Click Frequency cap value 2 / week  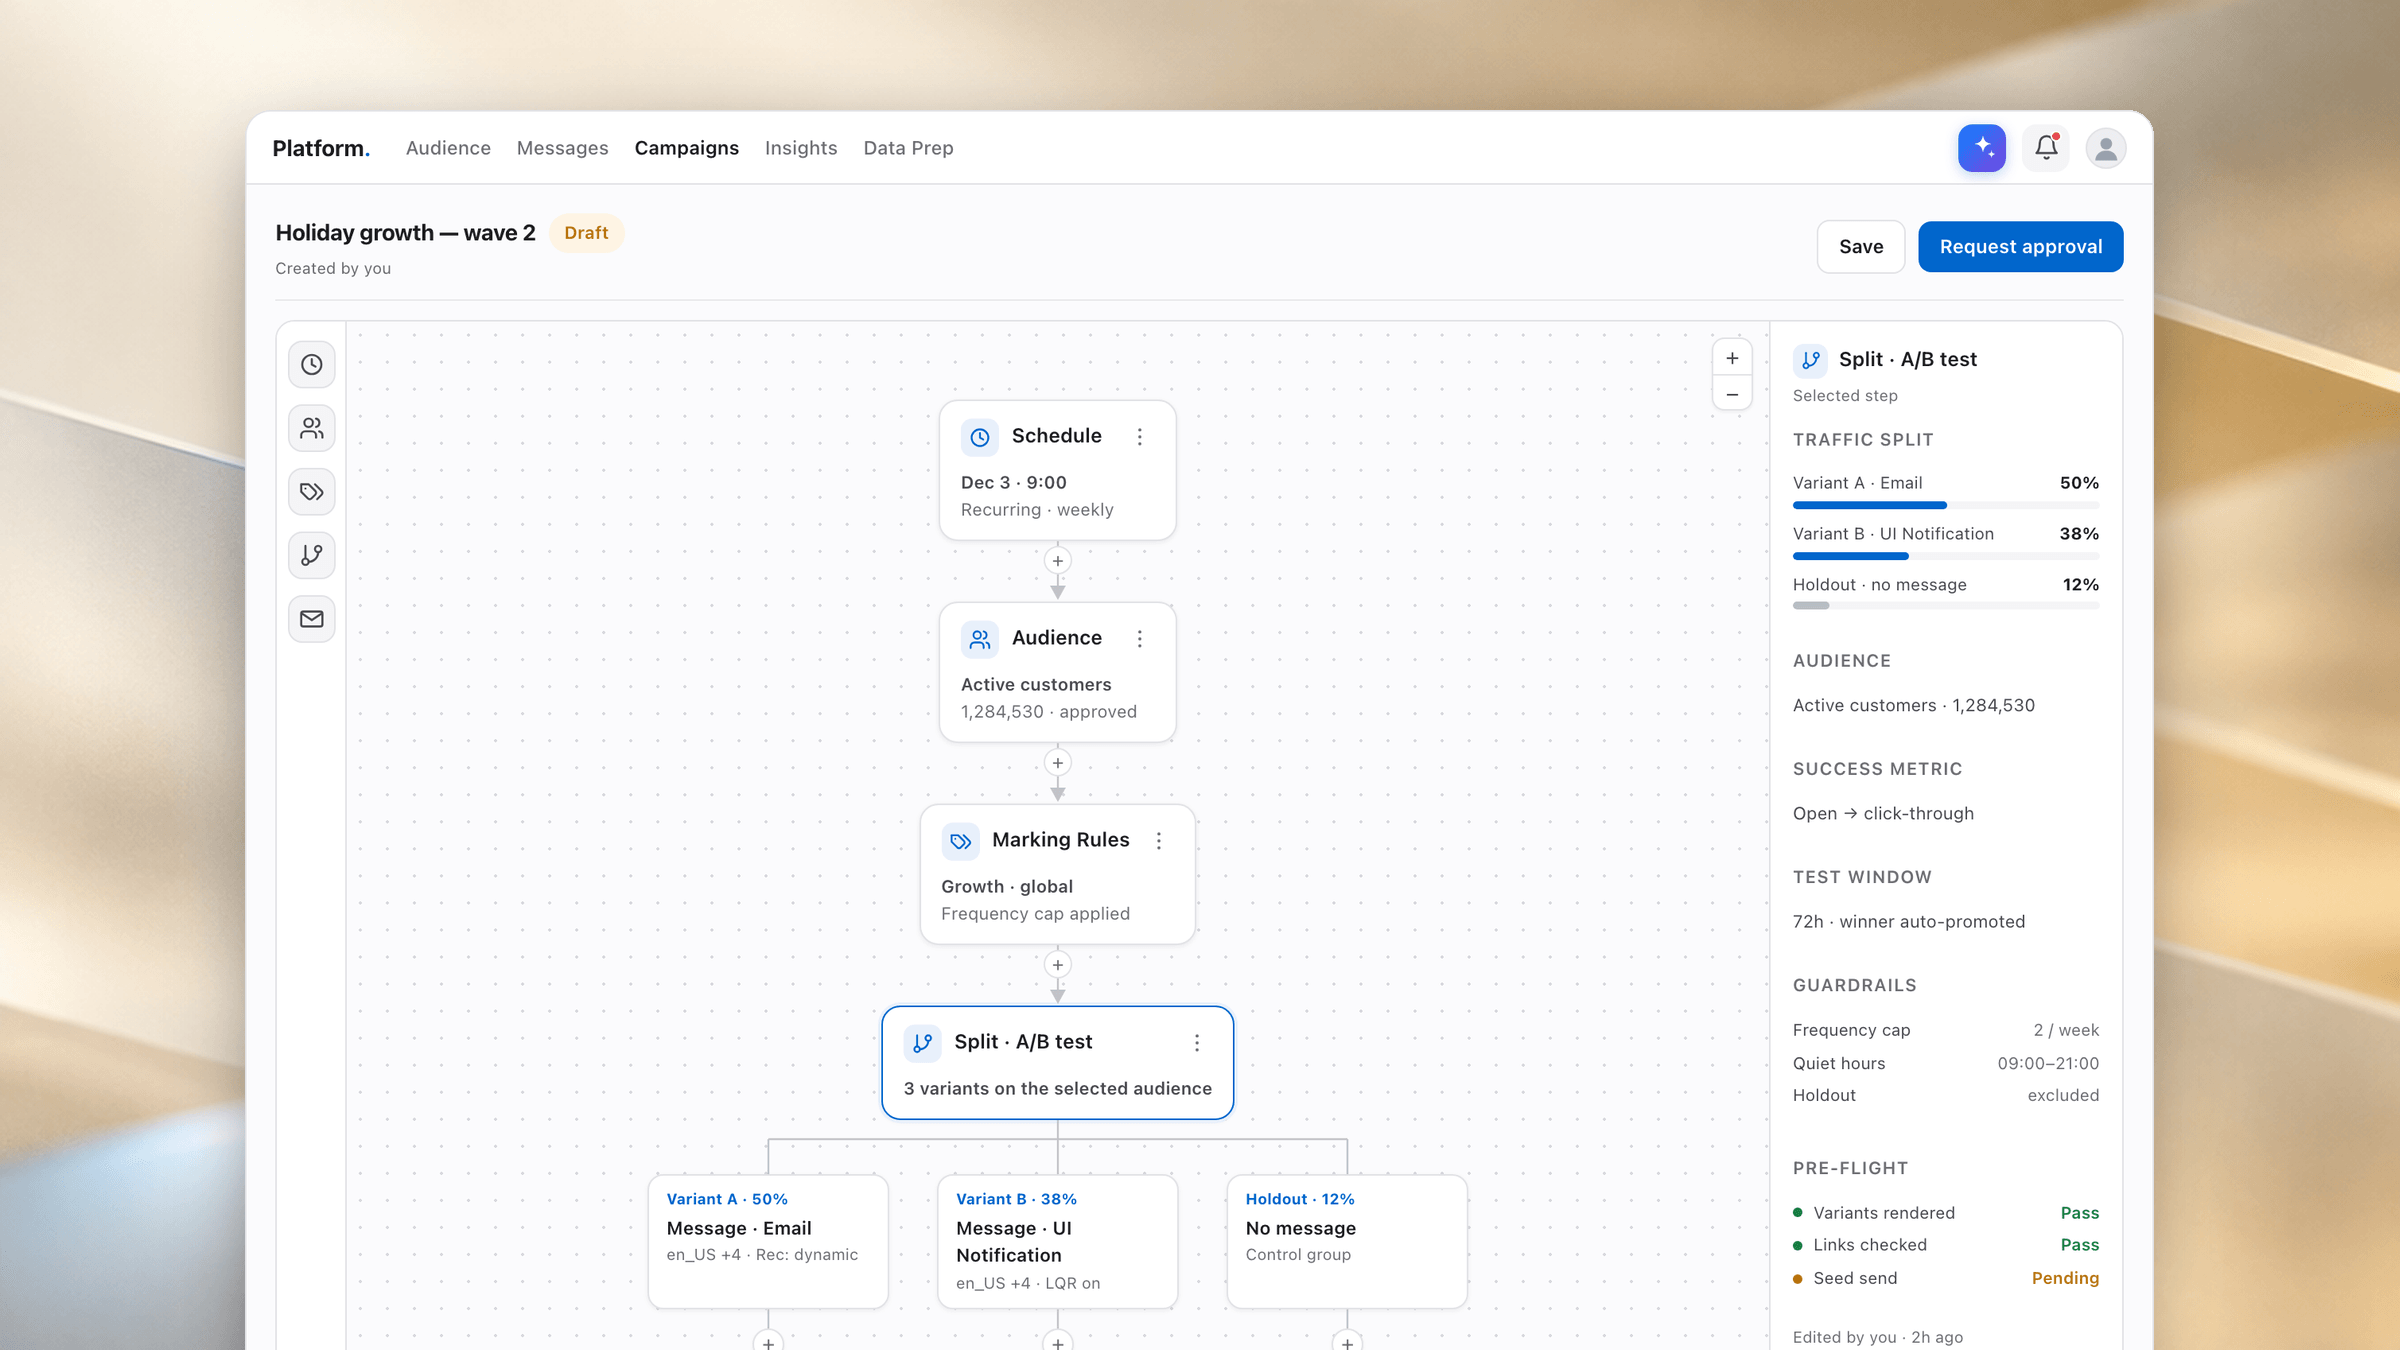coord(2066,1030)
